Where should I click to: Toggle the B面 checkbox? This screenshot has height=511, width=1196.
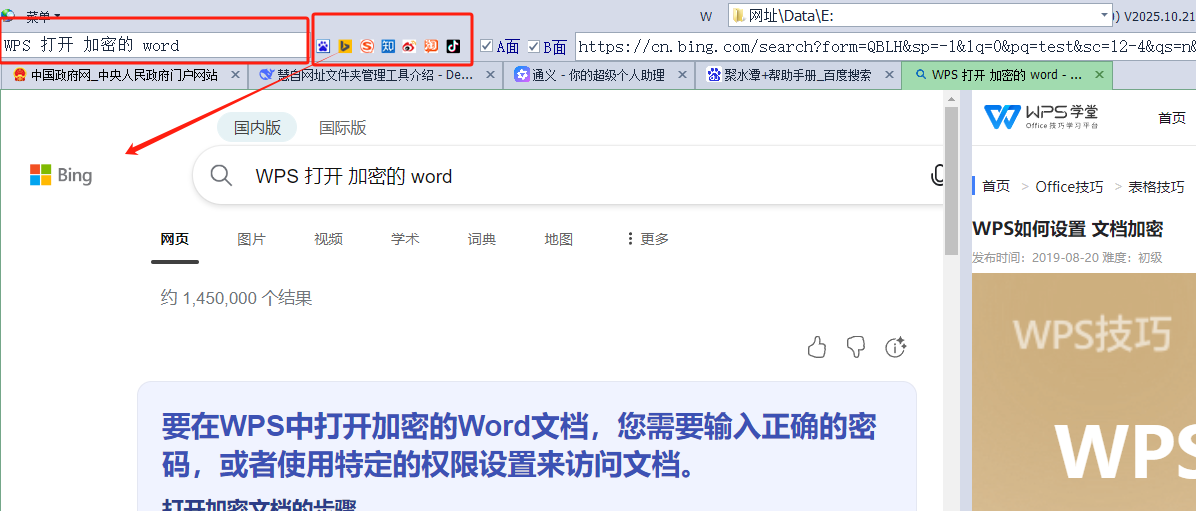(533, 46)
